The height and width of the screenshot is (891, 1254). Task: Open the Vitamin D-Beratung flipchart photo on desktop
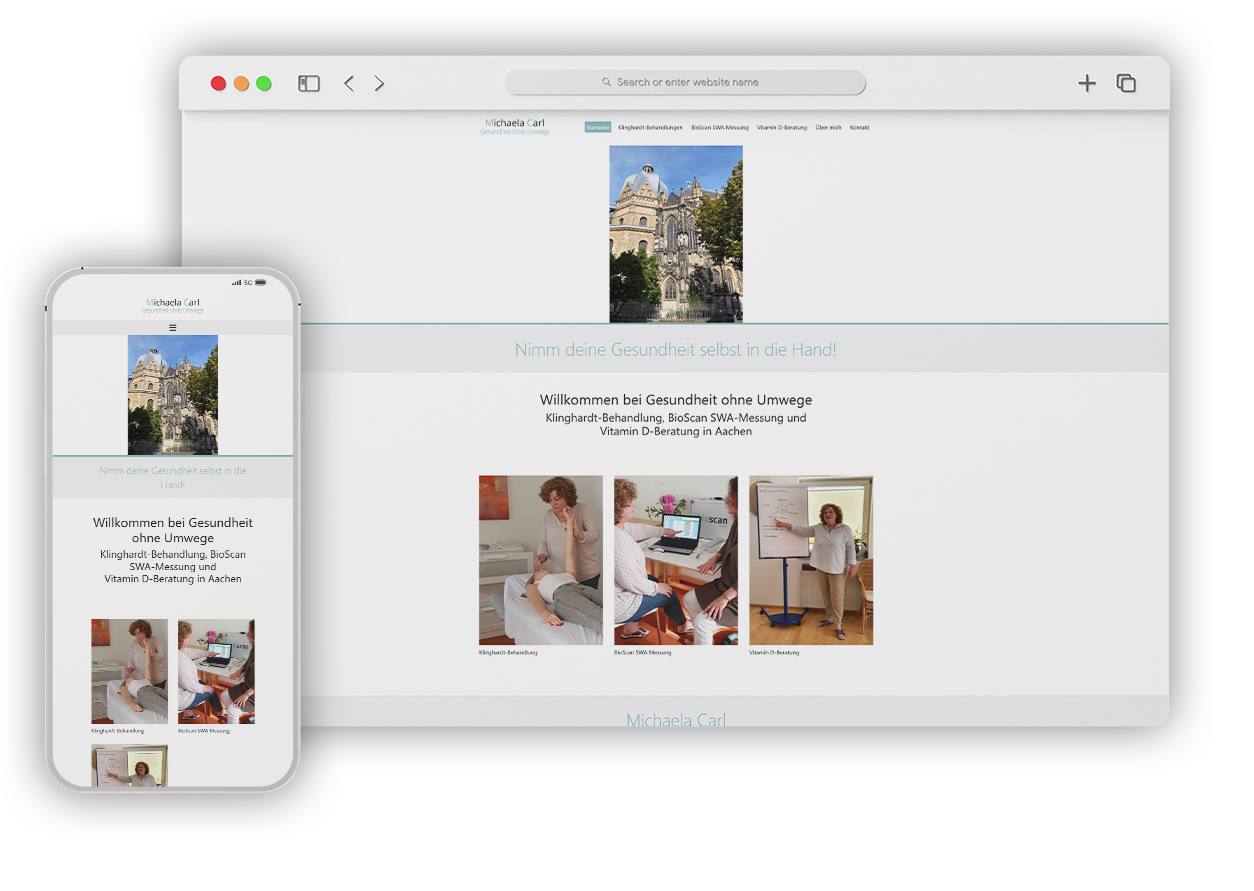point(811,560)
